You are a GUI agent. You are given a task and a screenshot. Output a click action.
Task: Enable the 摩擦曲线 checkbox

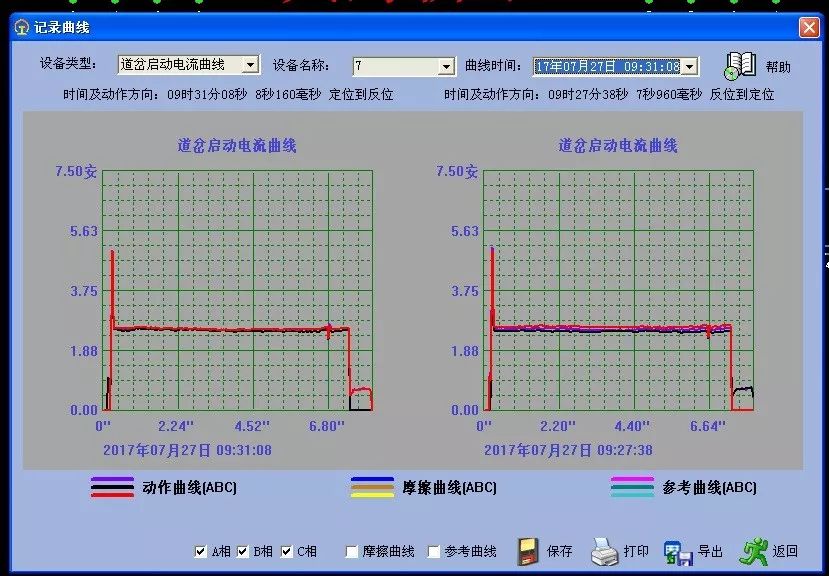(351, 552)
